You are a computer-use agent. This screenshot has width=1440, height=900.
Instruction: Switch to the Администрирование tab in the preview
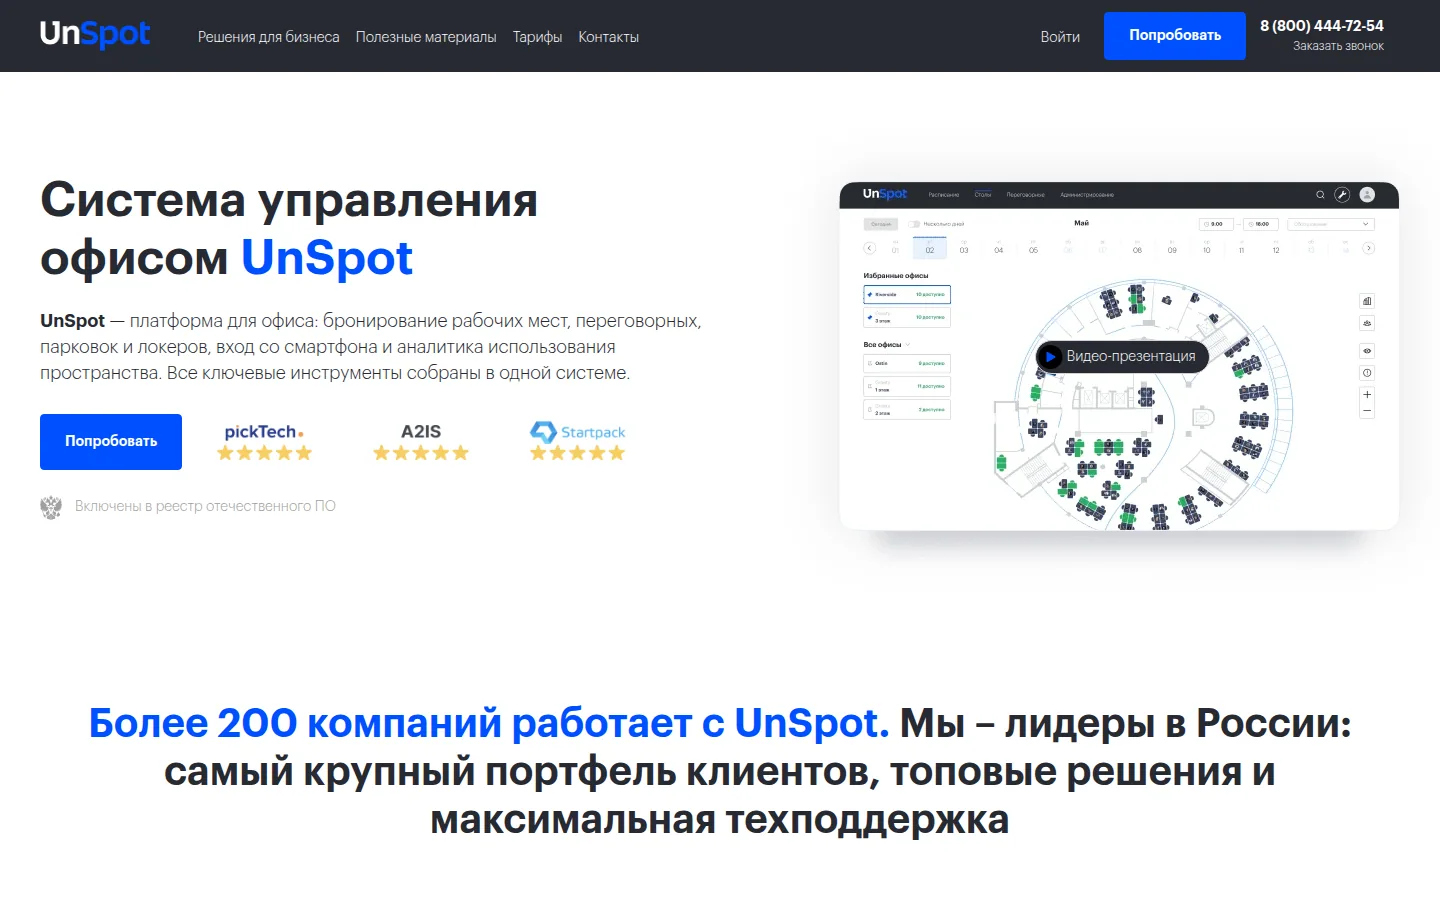coord(1087,195)
